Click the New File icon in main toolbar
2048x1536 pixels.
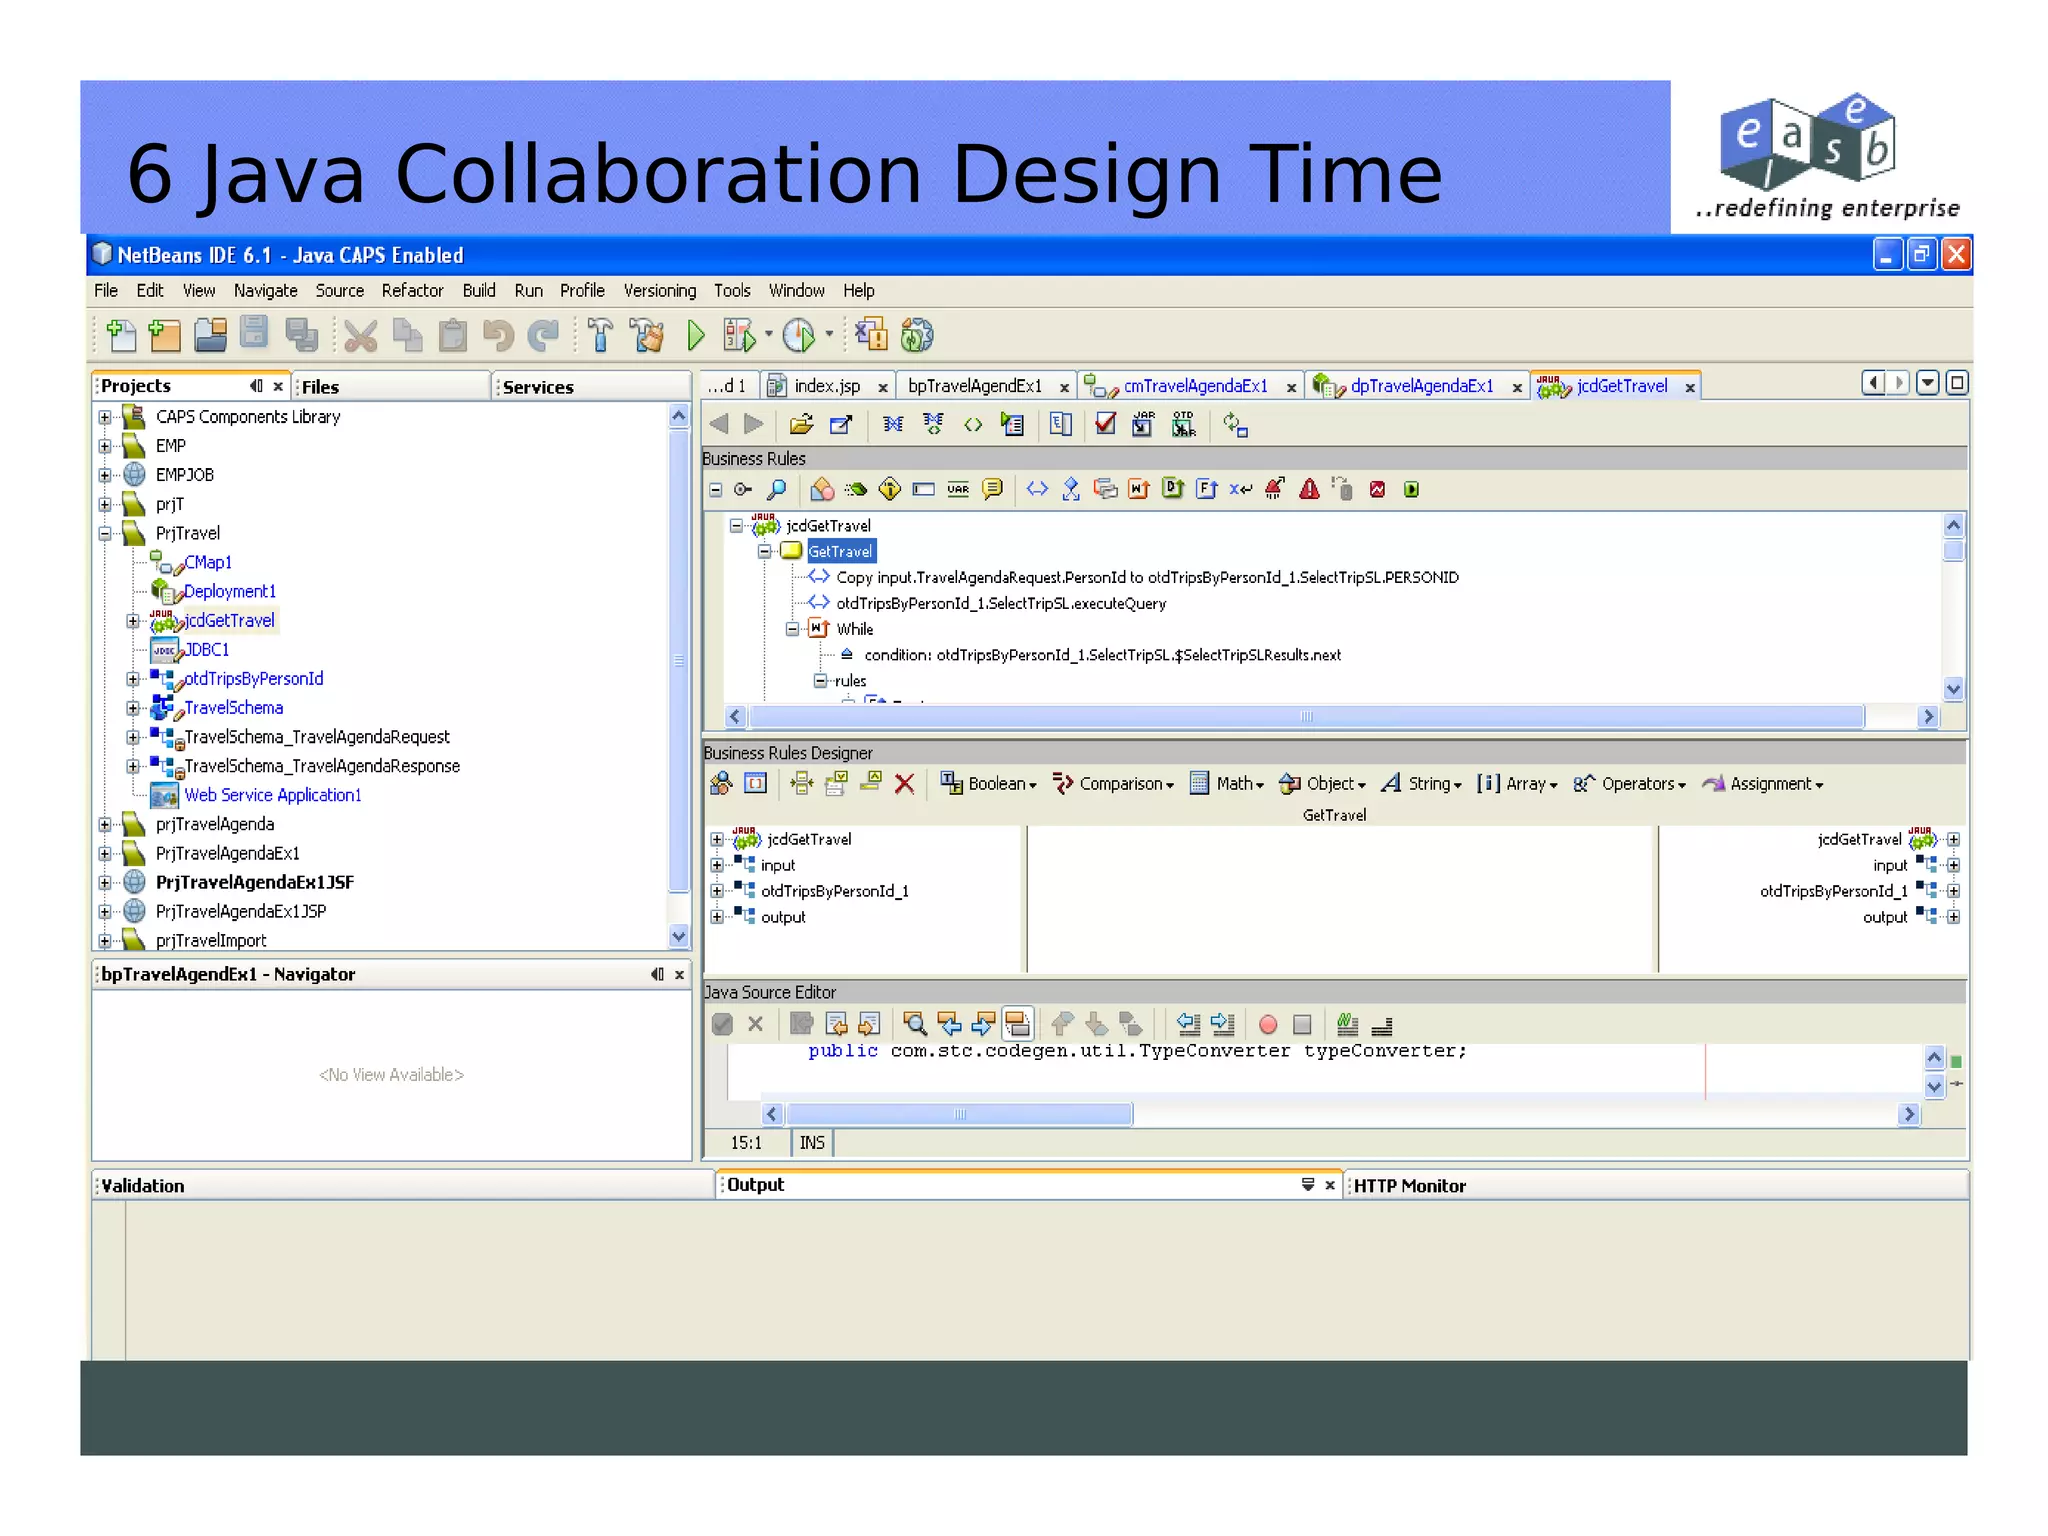(x=121, y=336)
